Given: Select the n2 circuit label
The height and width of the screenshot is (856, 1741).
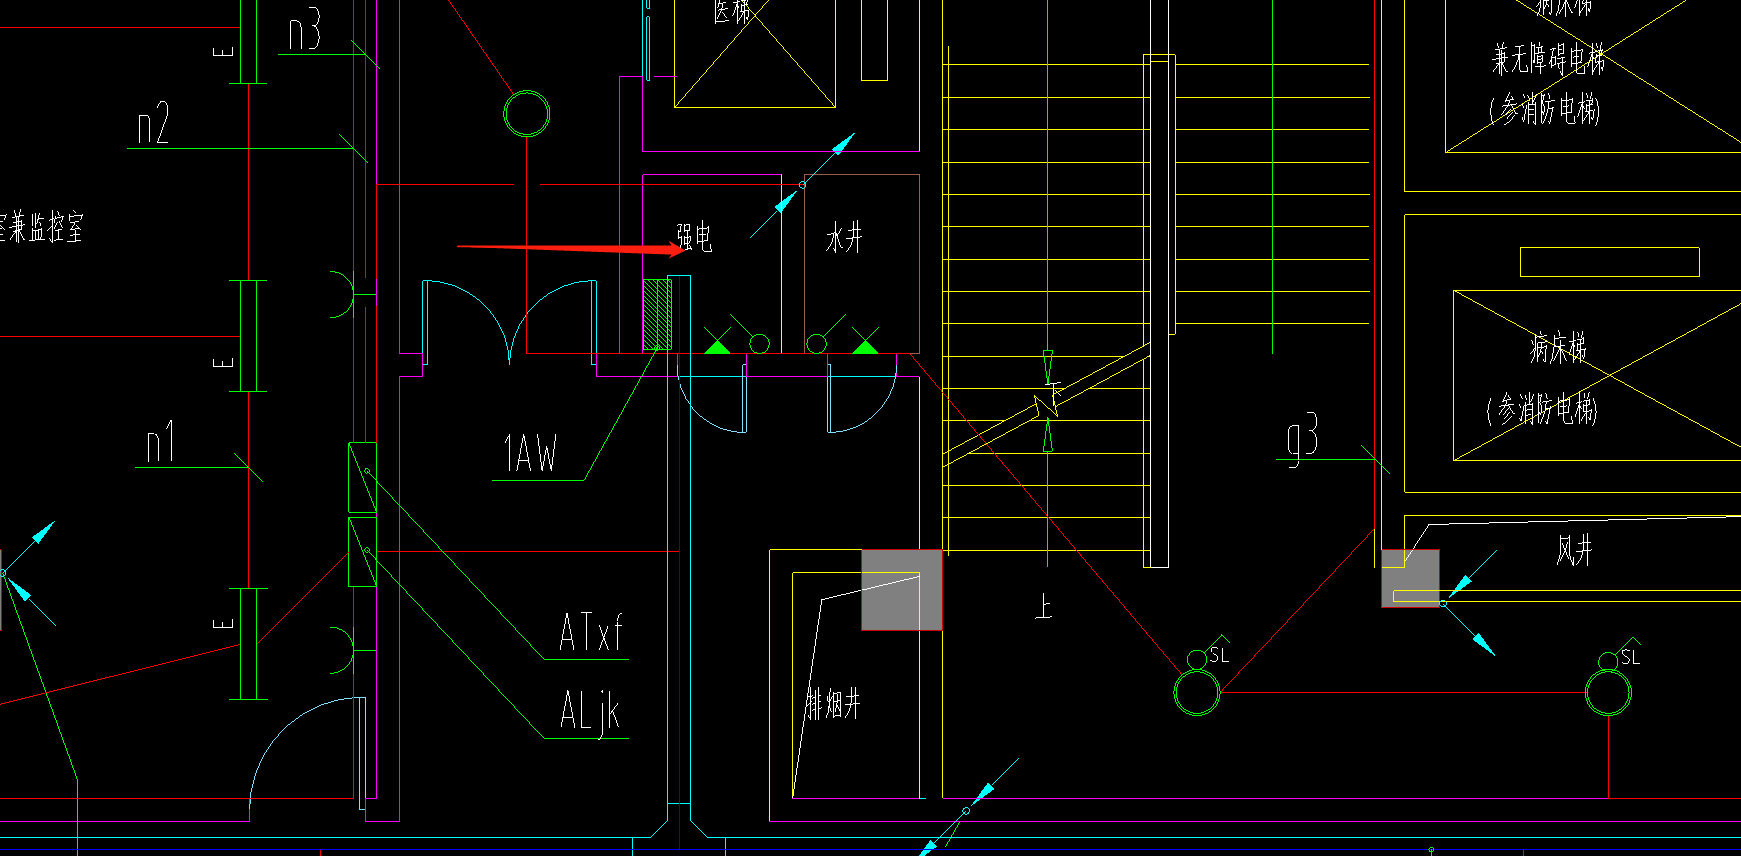Looking at the screenshot, I should (153, 124).
